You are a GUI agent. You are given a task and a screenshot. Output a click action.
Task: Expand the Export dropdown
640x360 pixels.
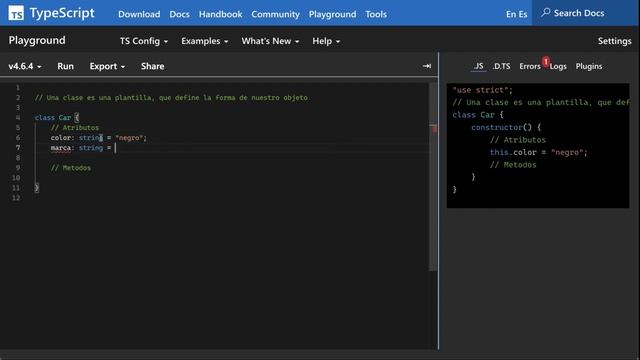(107, 66)
